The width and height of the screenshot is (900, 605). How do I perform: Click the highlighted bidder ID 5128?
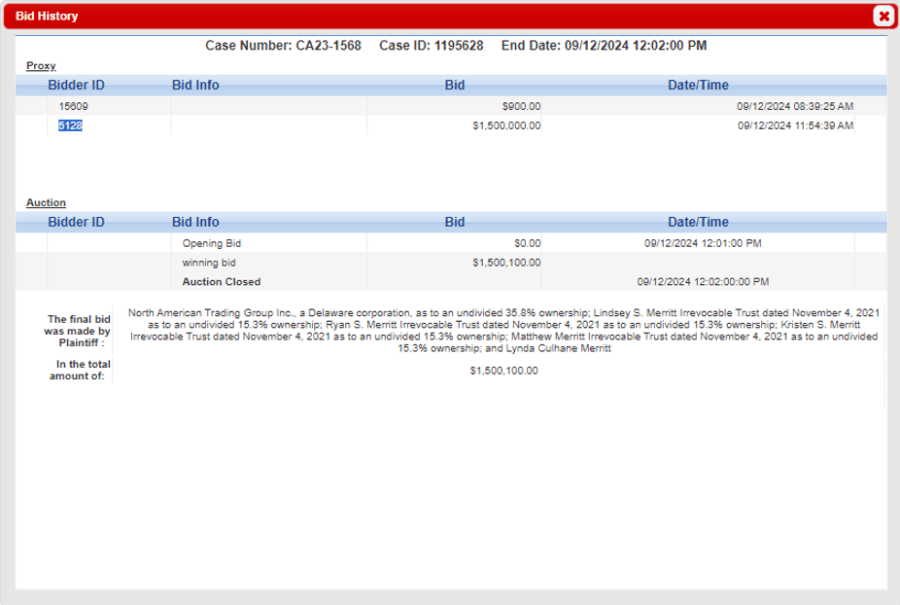click(70, 126)
